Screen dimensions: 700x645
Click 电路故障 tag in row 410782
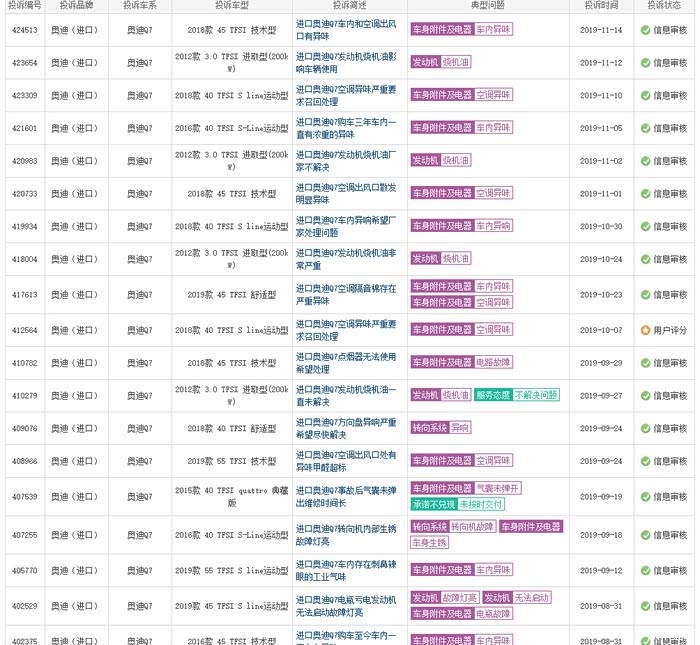pyautogui.click(x=493, y=362)
